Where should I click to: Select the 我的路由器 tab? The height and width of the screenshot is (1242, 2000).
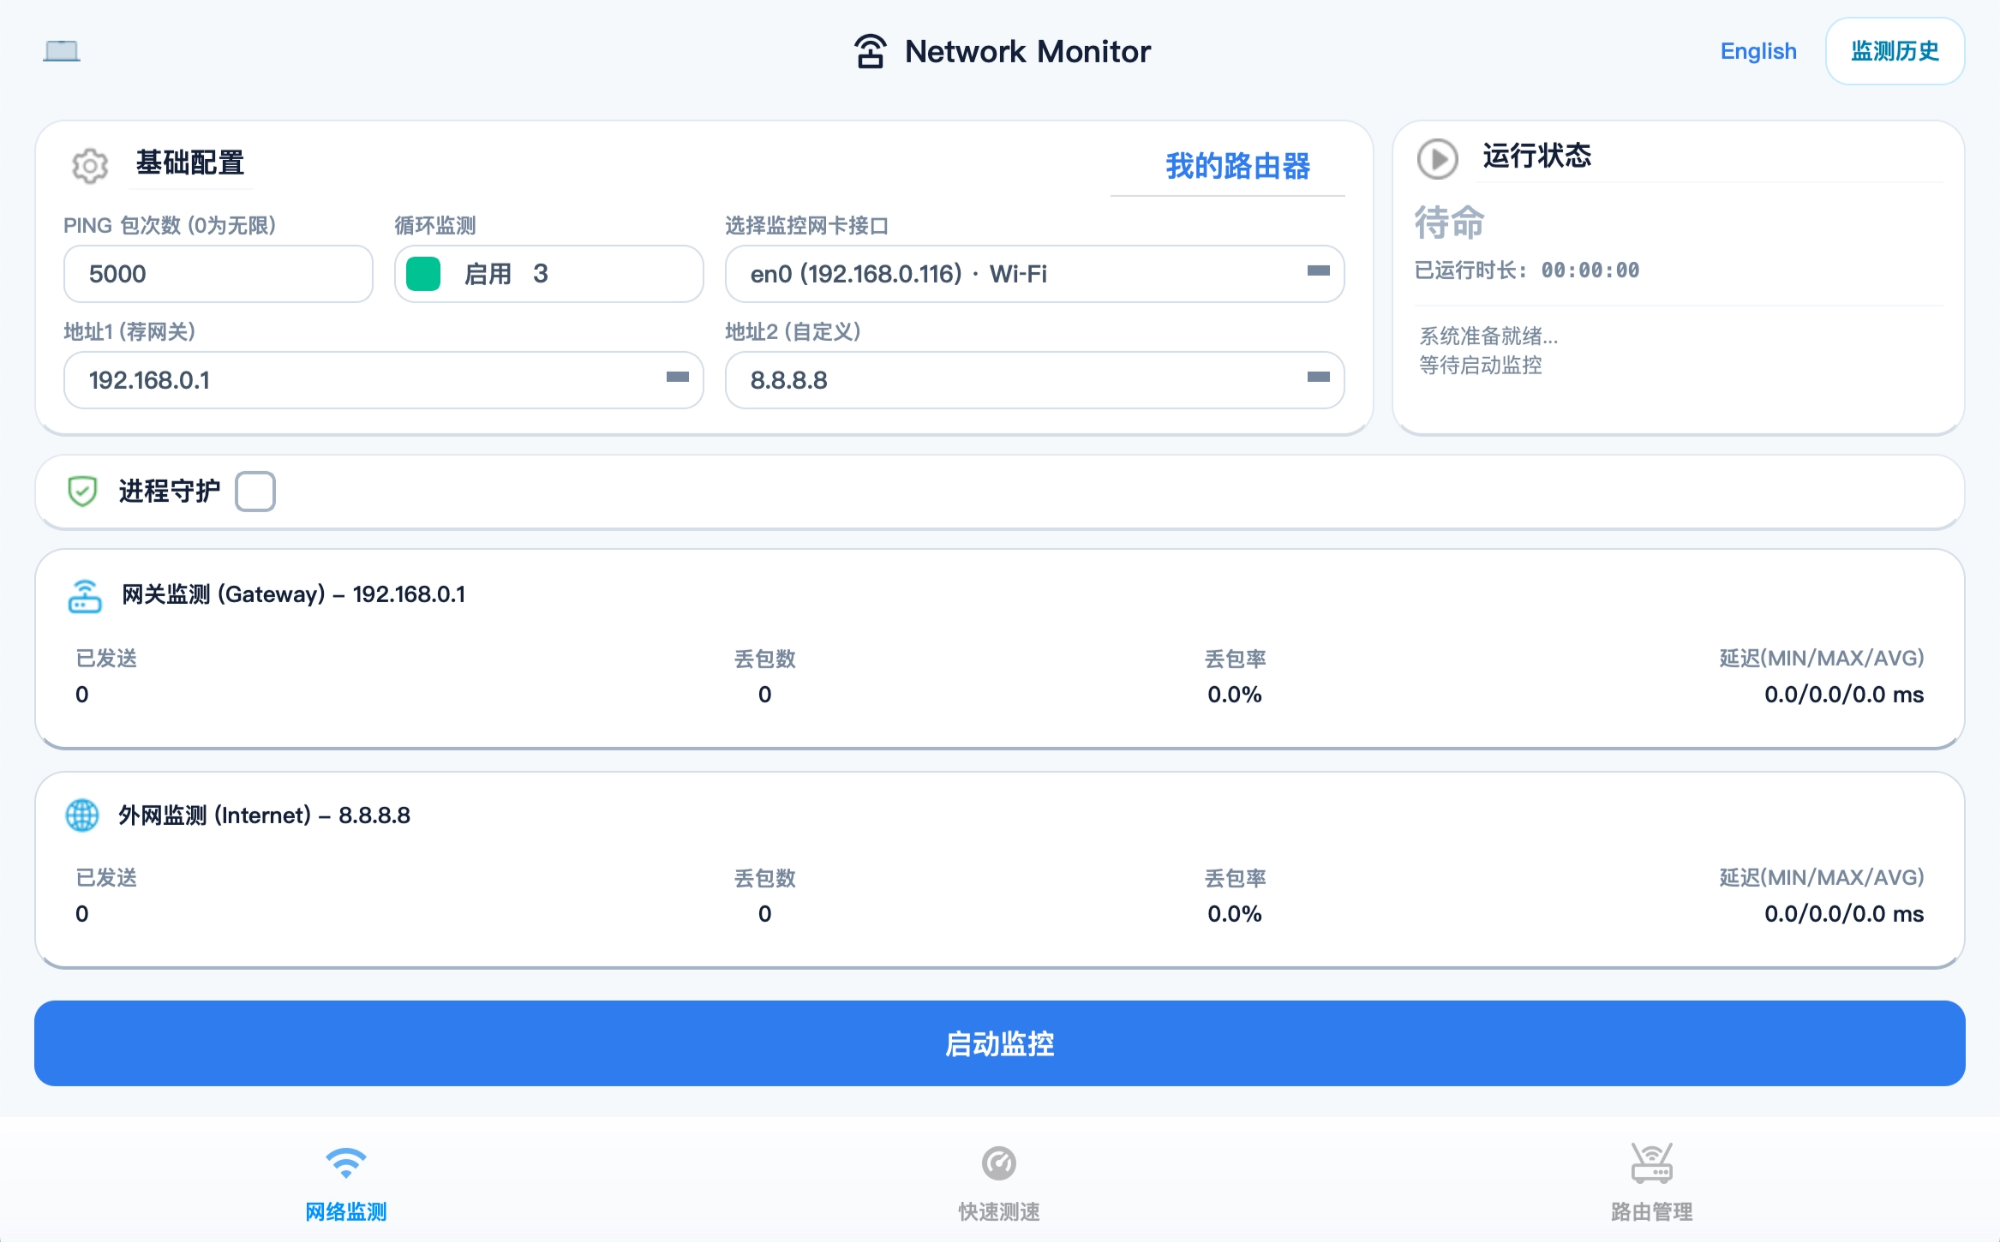(x=1240, y=167)
